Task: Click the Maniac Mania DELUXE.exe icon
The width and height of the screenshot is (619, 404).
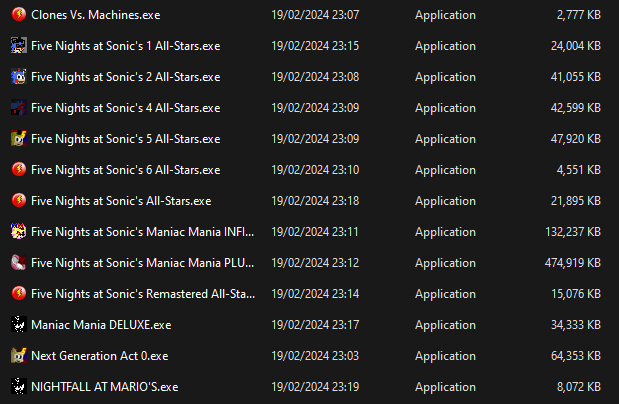Action: pyautogui.click(x=18, y=325)
